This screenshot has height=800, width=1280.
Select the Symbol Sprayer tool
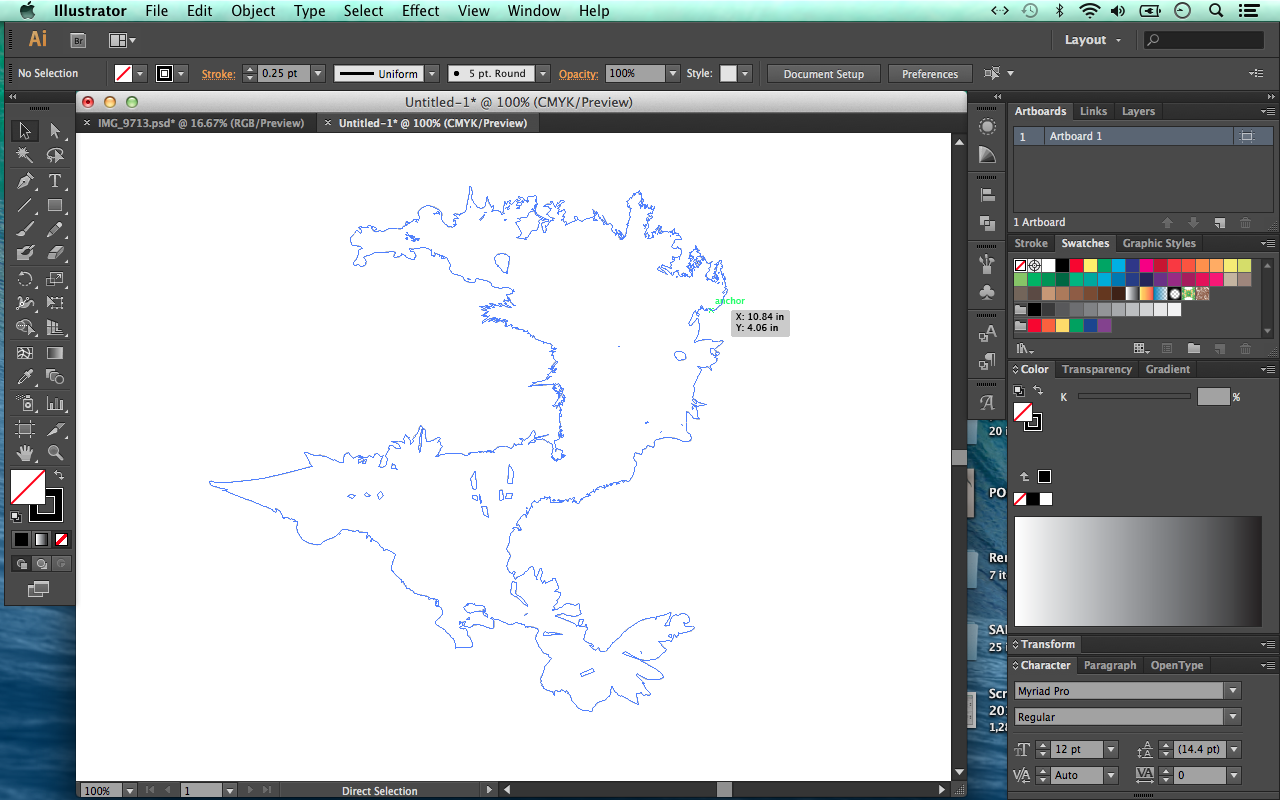[25, 404]
